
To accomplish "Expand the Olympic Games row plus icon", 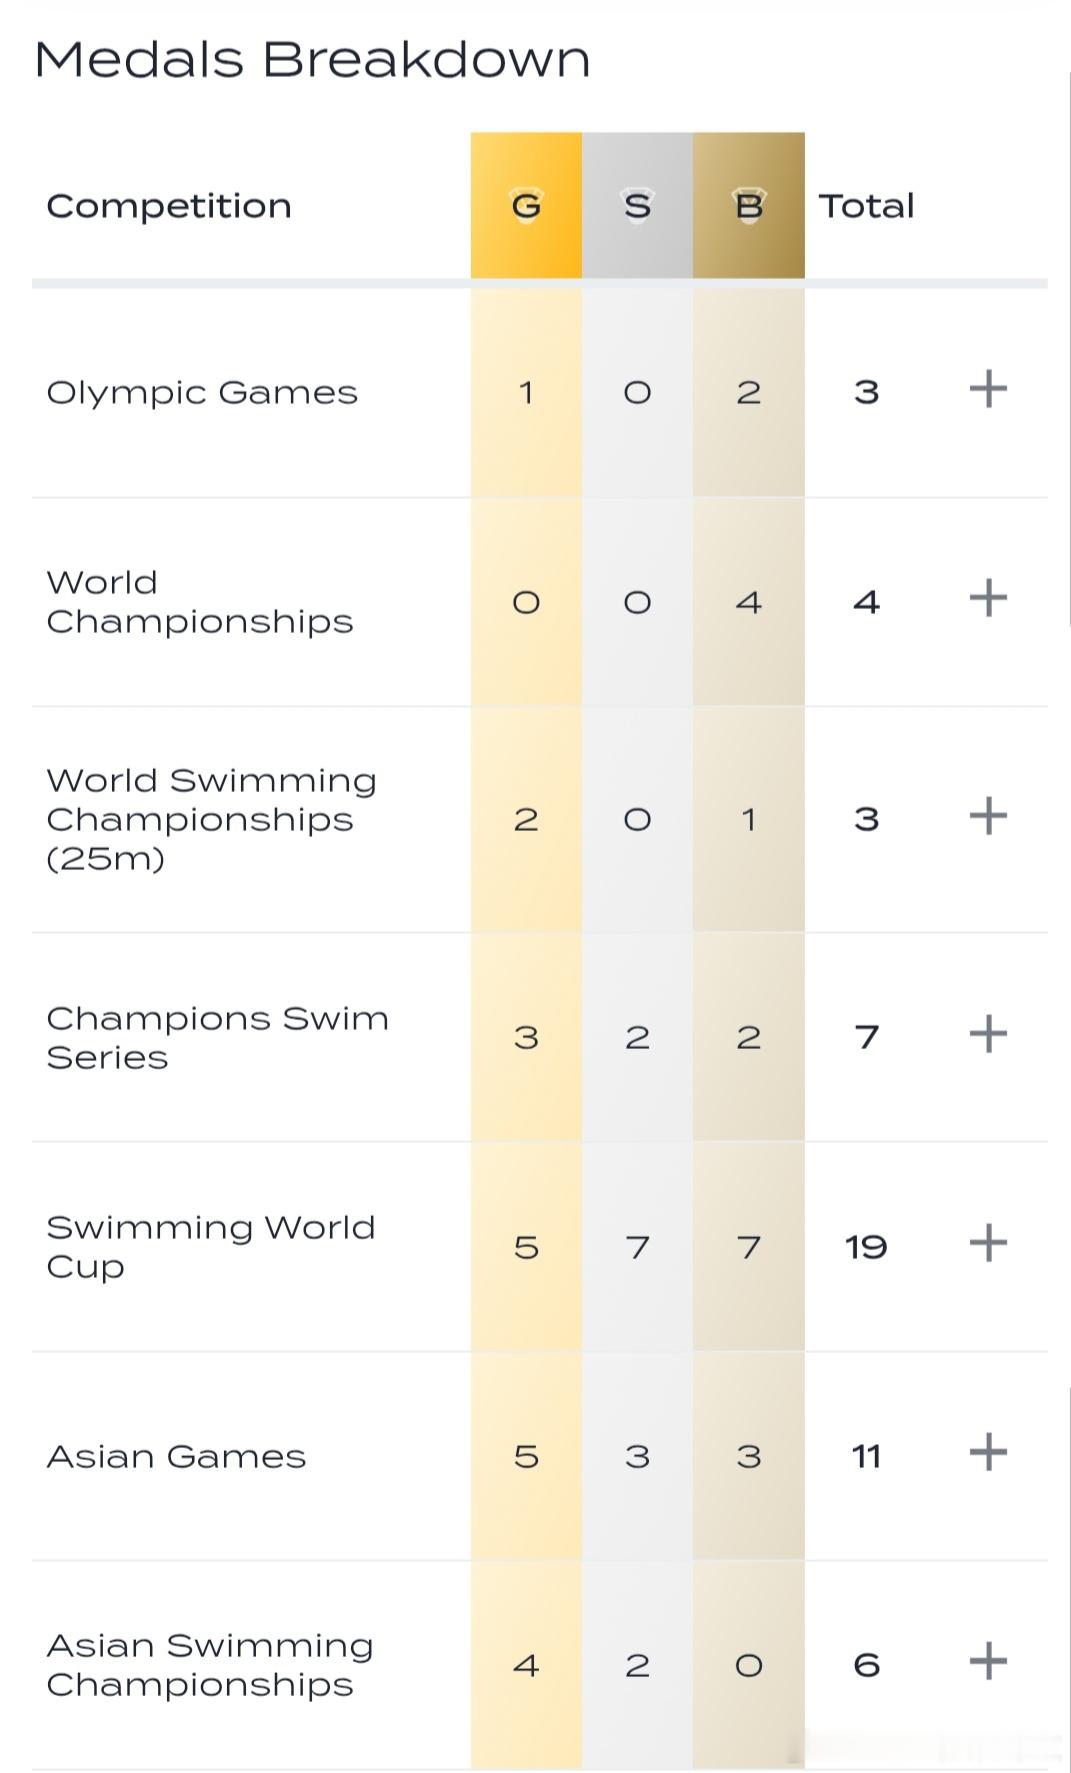I will (988, 389).
